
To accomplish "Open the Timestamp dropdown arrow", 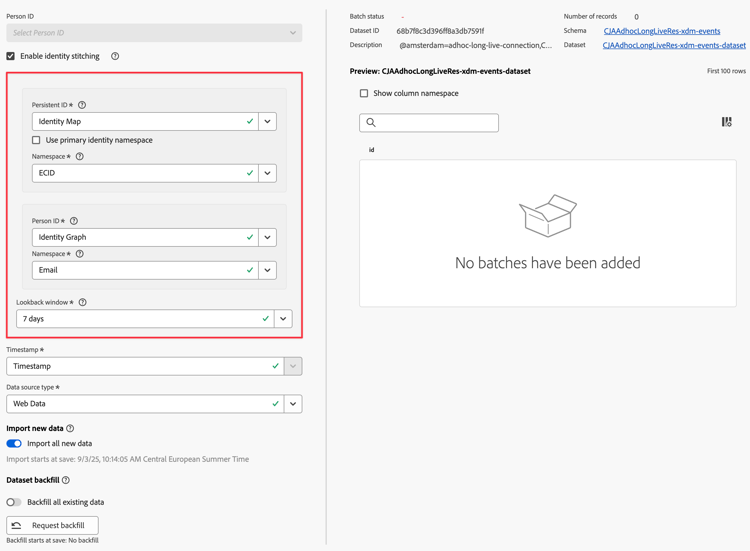I will click(293, 366).
